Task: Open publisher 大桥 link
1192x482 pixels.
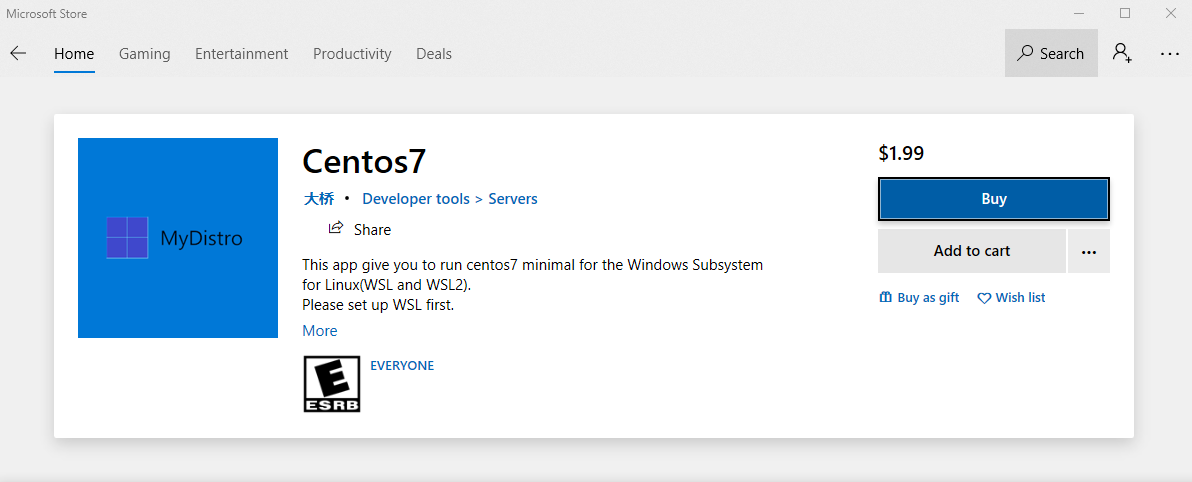Action: (x=319, y=199)
